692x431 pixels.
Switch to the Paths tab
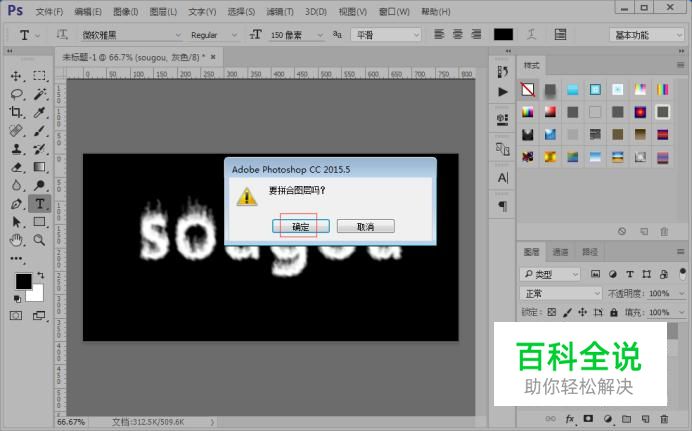tap(590, 252)
